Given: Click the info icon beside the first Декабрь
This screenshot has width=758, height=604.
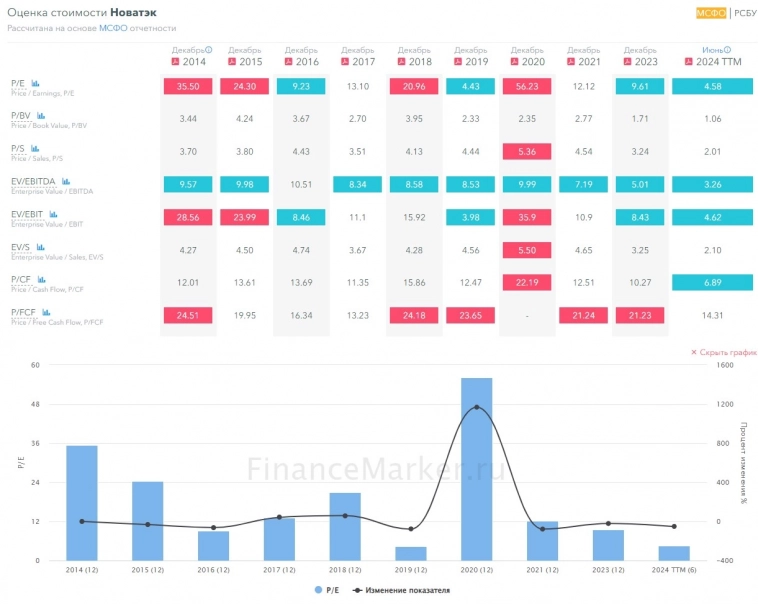Looking at the screenshot, I should click(x=208, y=49).
